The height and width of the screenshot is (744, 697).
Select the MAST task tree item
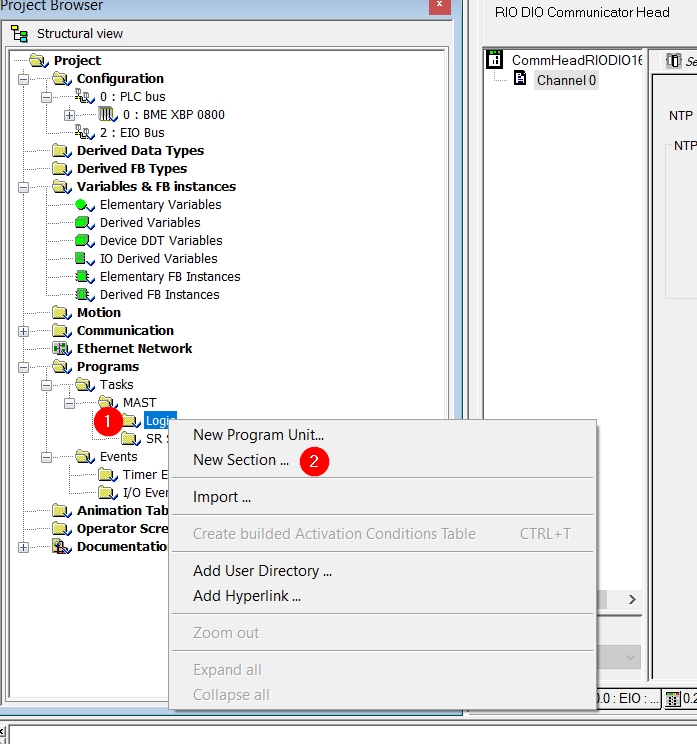pyautogui.click(x=139, y=403)
